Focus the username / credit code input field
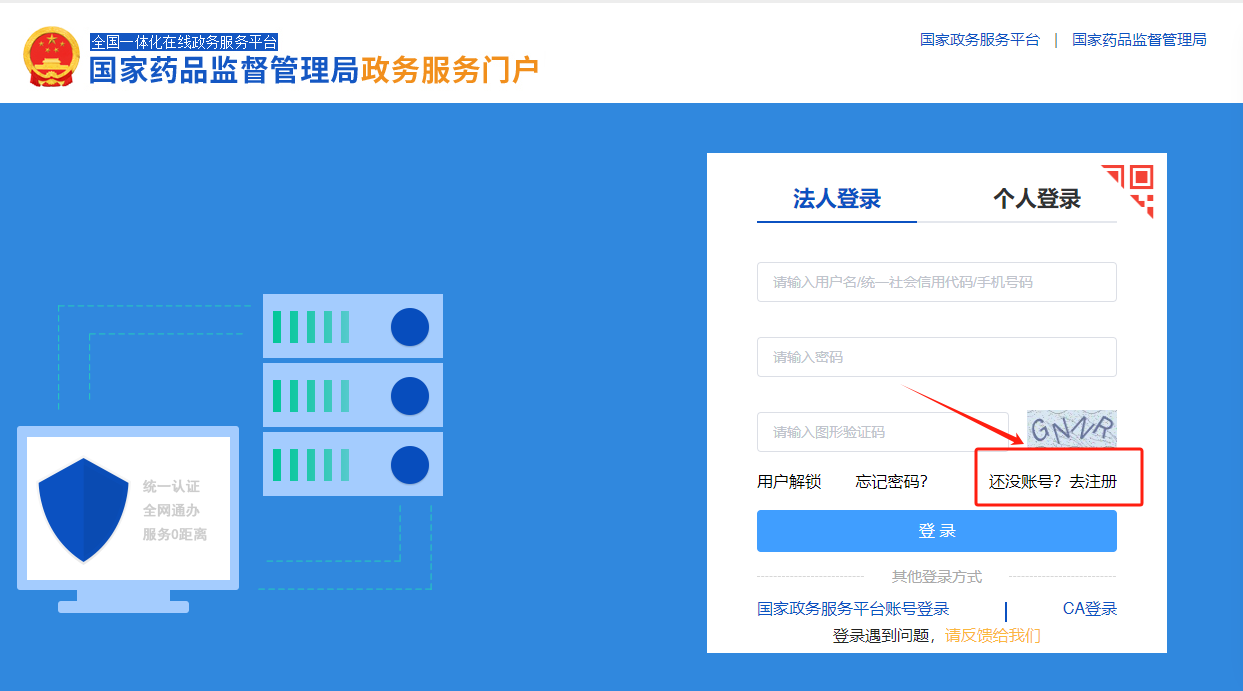 (x=937, y=282)
